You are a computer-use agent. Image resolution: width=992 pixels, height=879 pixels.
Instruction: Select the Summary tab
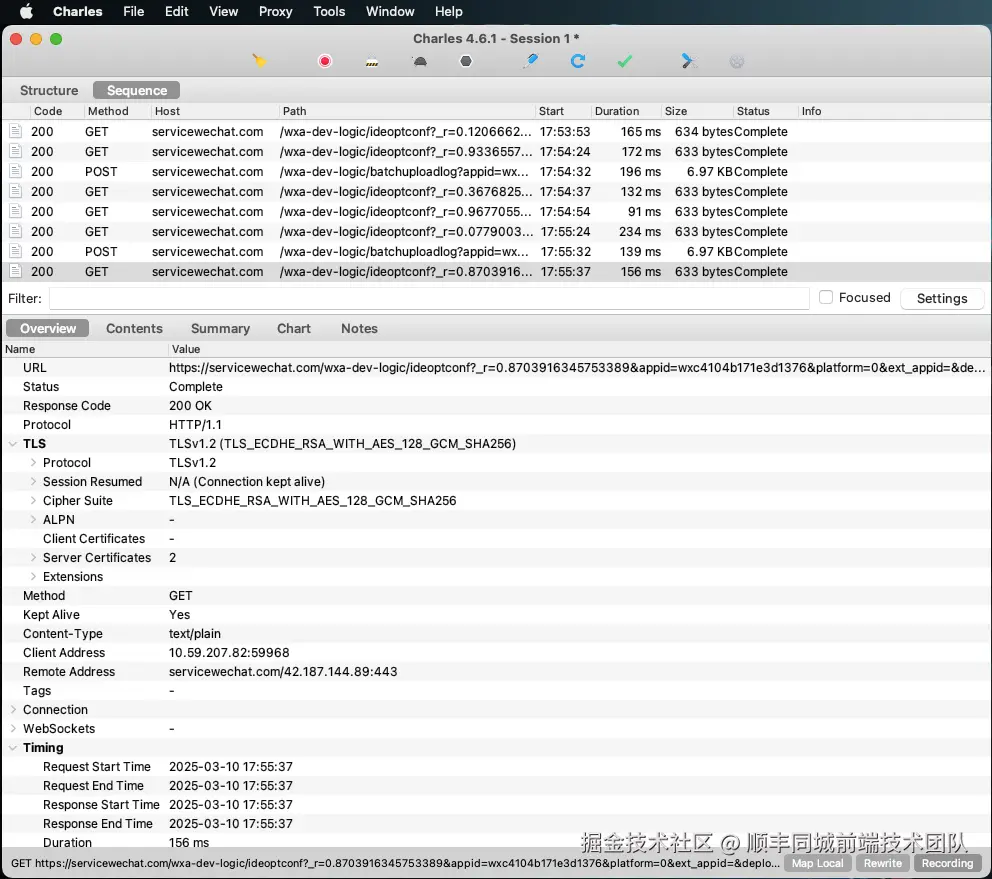[220, 328]
